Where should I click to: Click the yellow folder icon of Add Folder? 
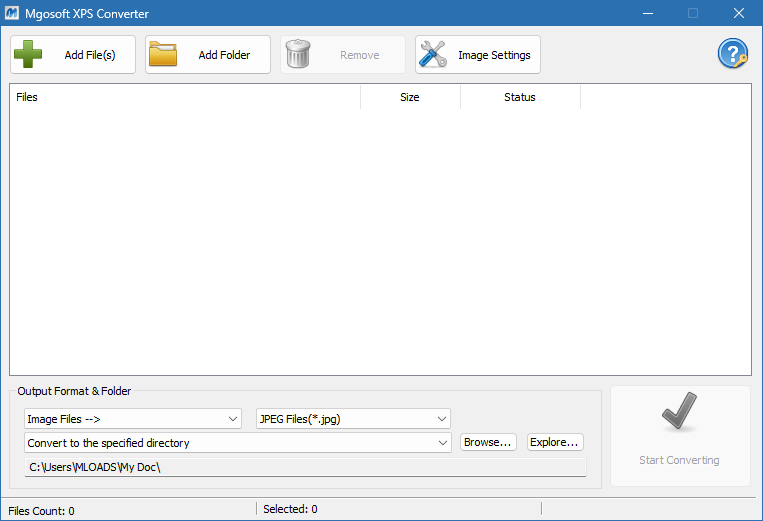(163, 54)
